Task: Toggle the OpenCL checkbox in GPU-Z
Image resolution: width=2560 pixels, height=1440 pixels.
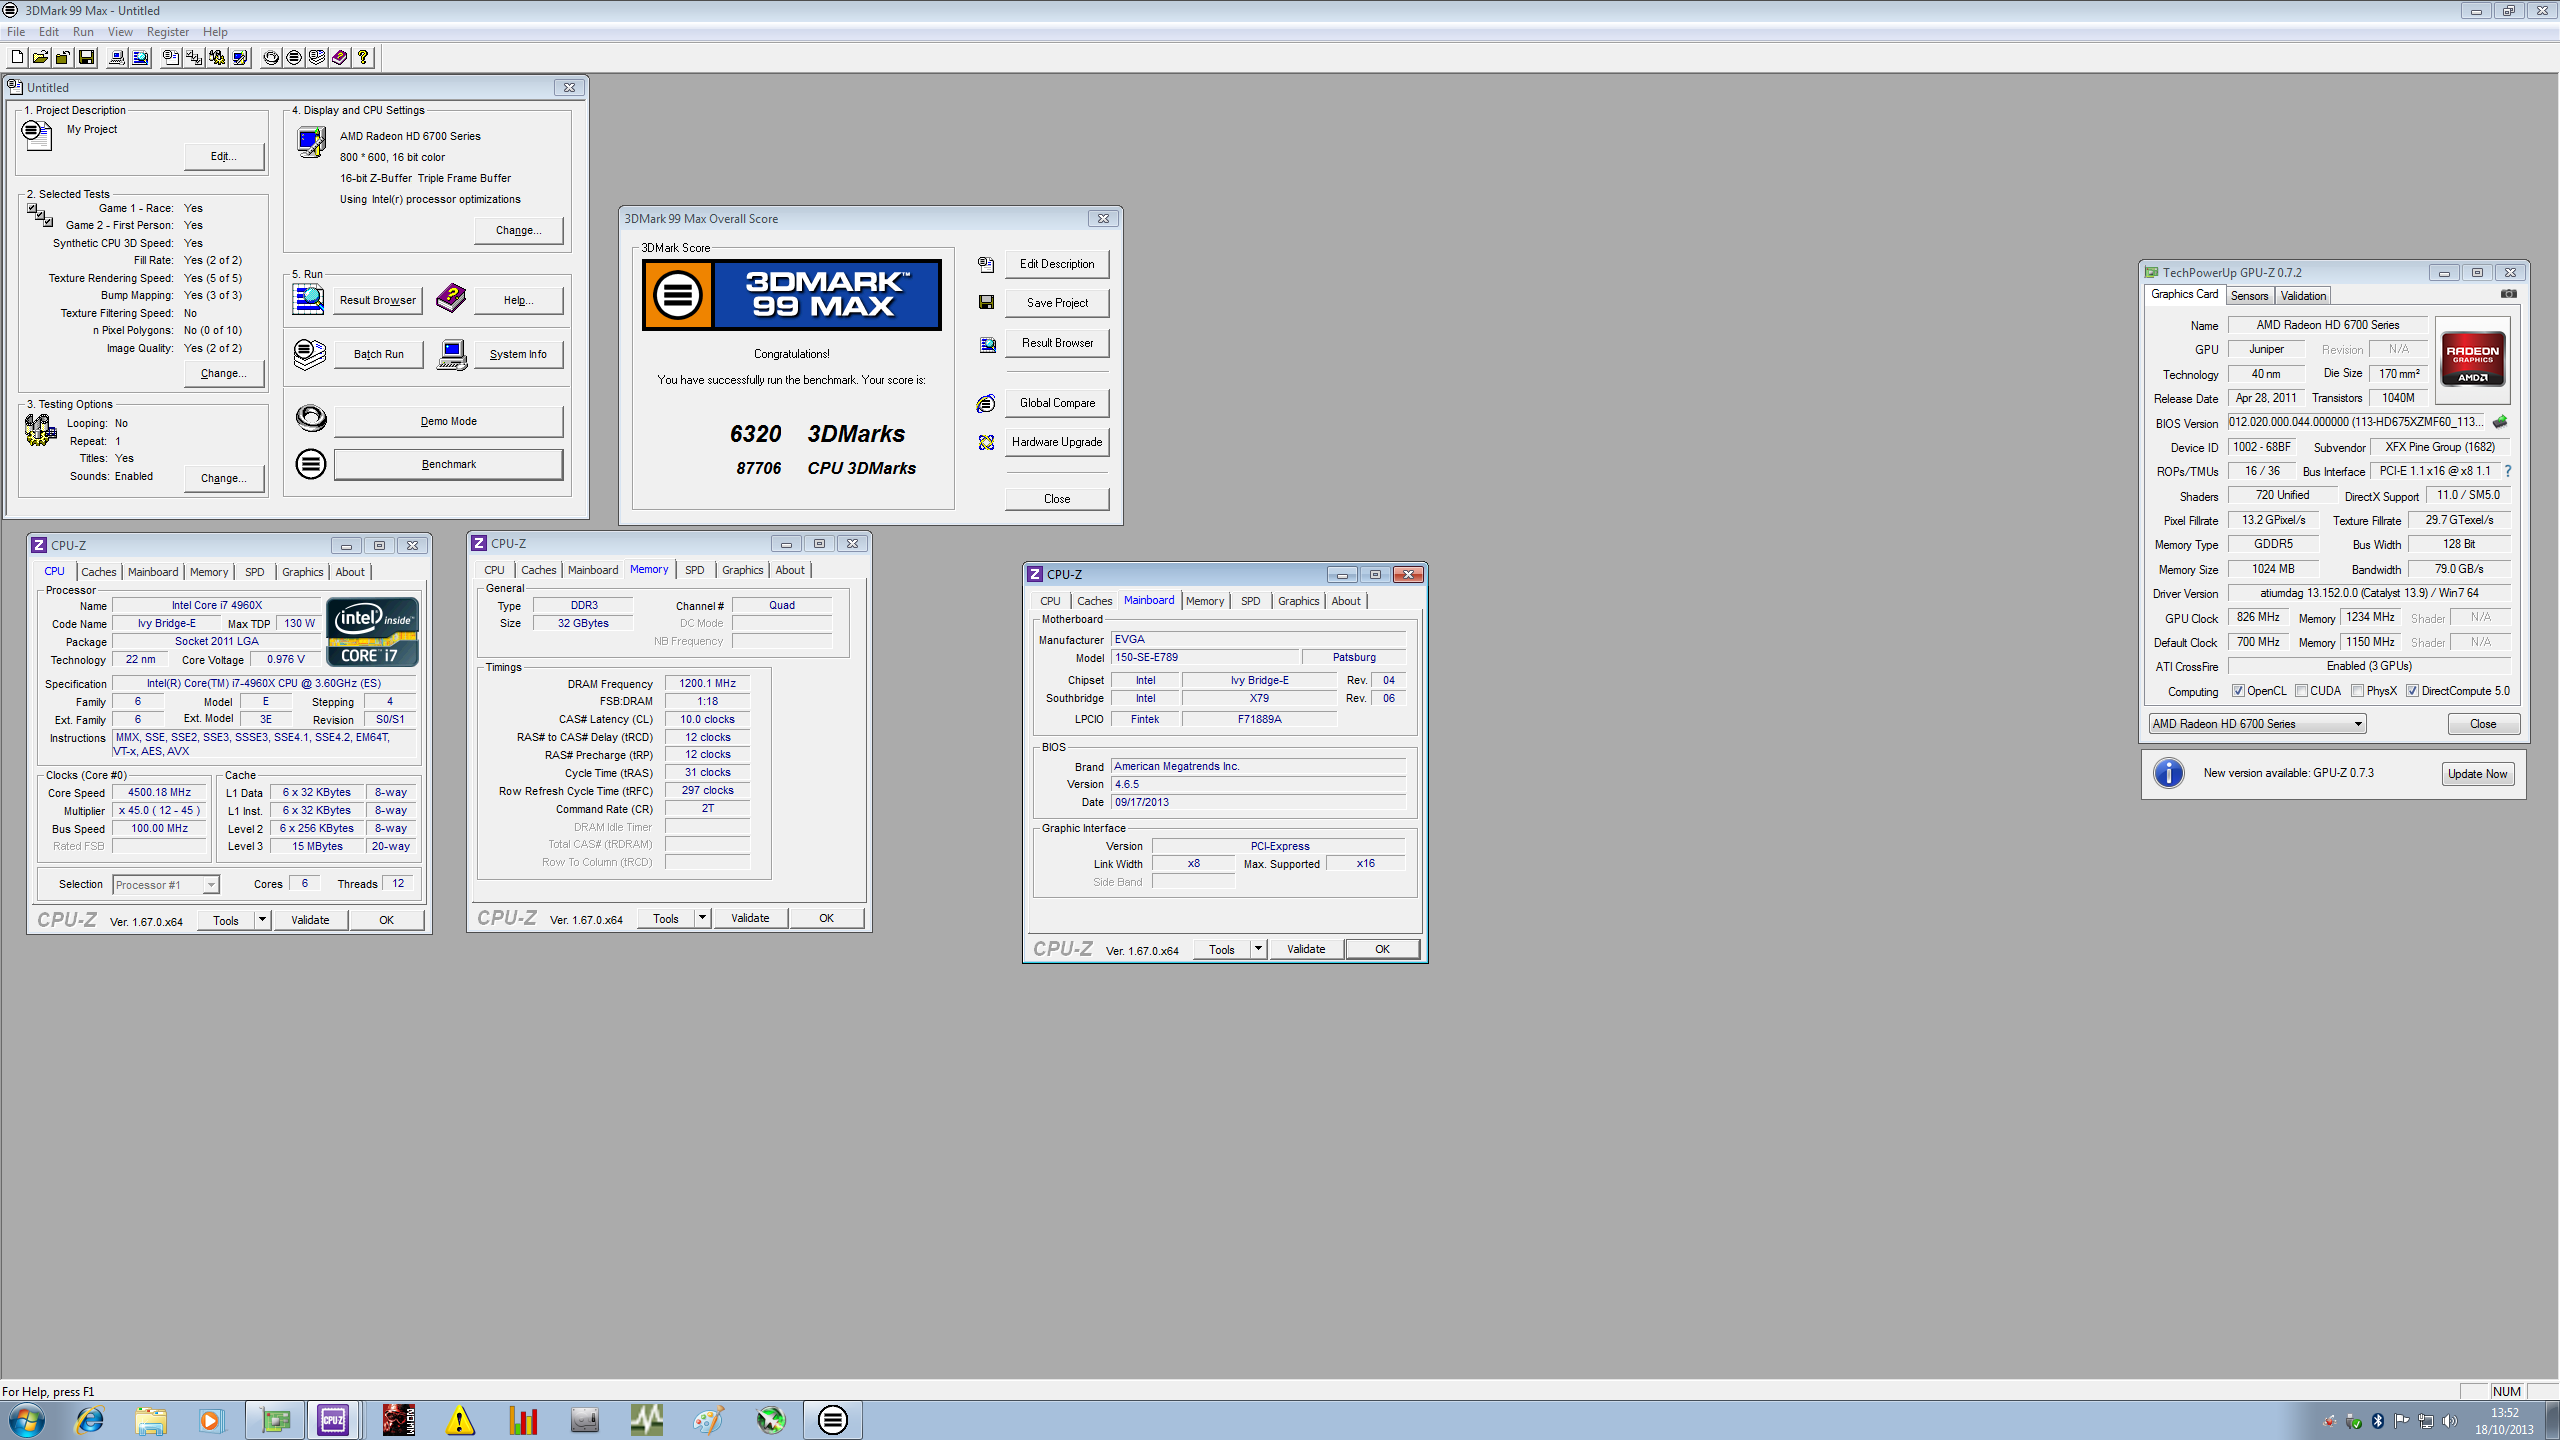Action: pos(2238,691)
